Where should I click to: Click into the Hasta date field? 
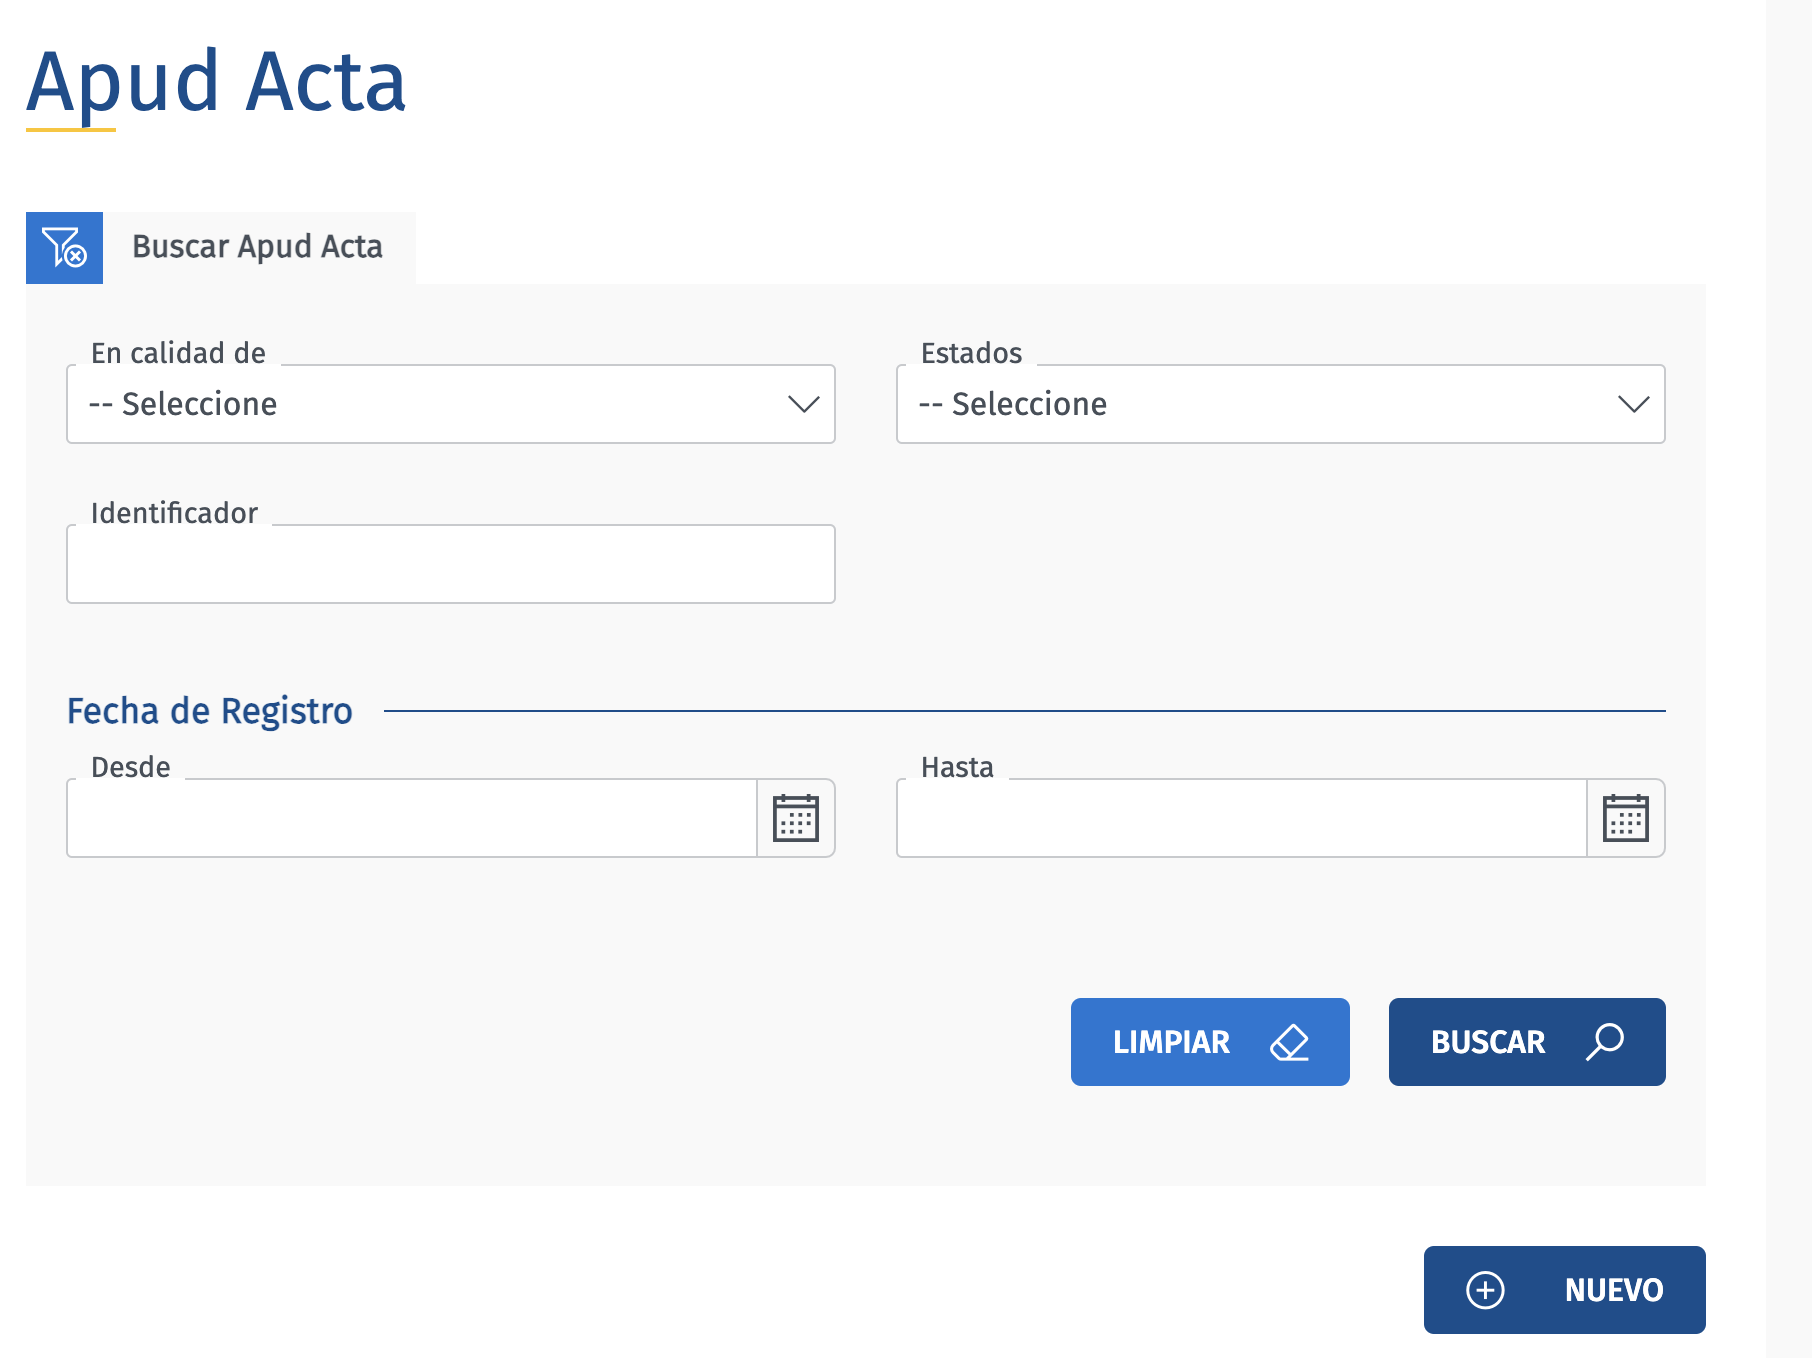[x=1241, y=818]
